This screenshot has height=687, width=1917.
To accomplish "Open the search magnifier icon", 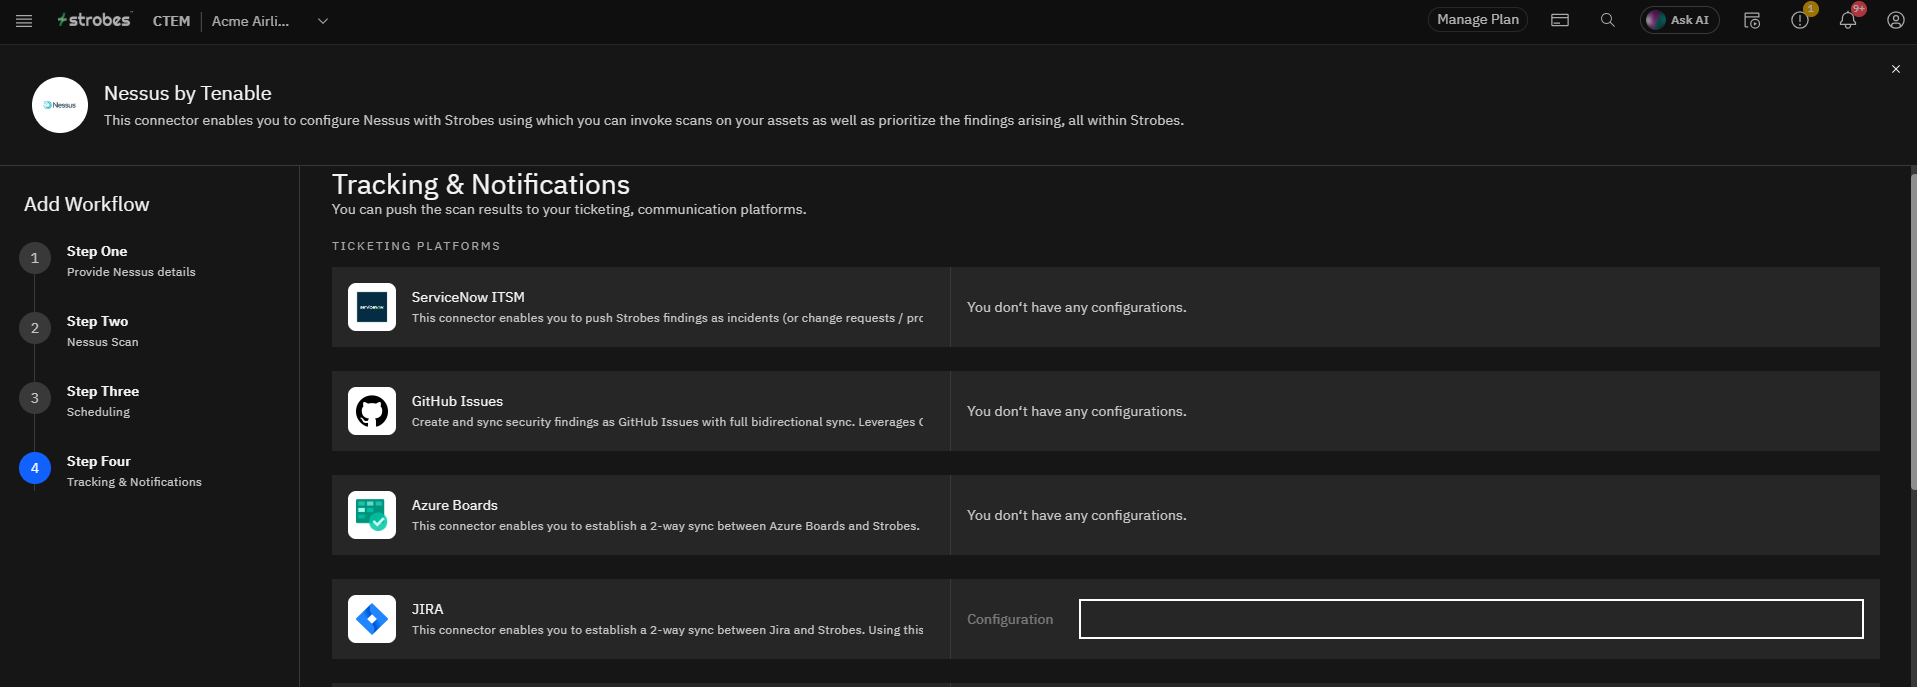I will pyautogui.click(x=1608, y=20).
